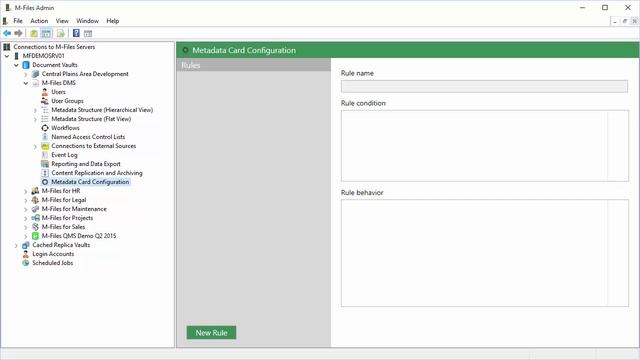Click the Export list toolbar icon
Viewport: 640px width, 360px height.
pos(60,33)
